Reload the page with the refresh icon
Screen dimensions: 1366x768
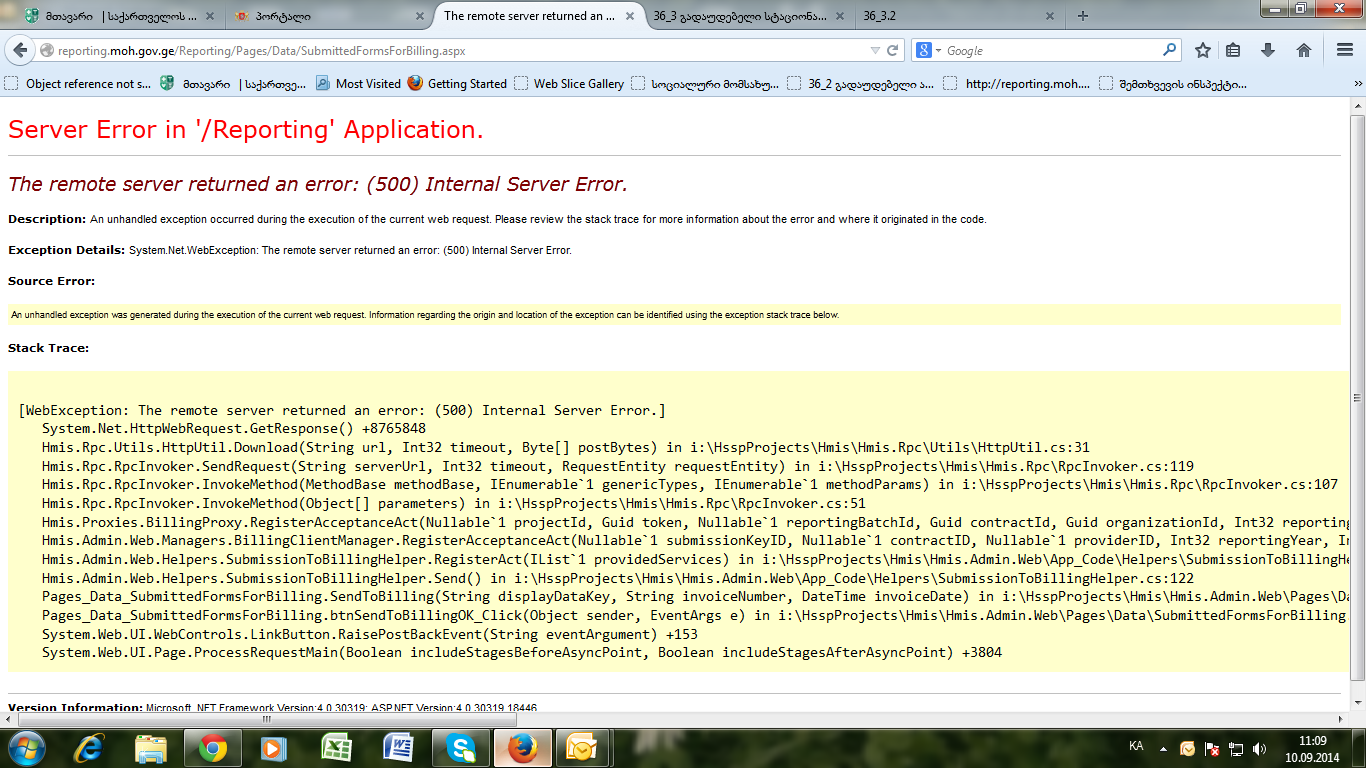point(893,50)
